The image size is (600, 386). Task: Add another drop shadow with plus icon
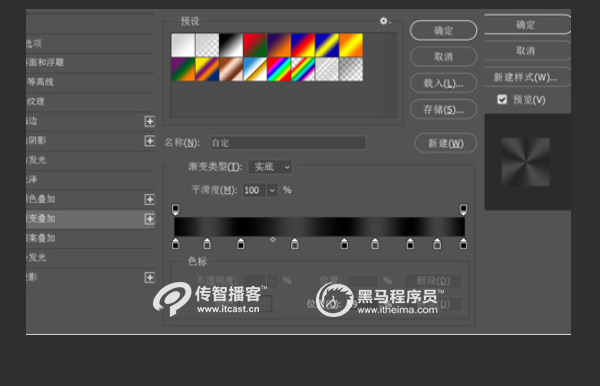click(x=150, y=277)
